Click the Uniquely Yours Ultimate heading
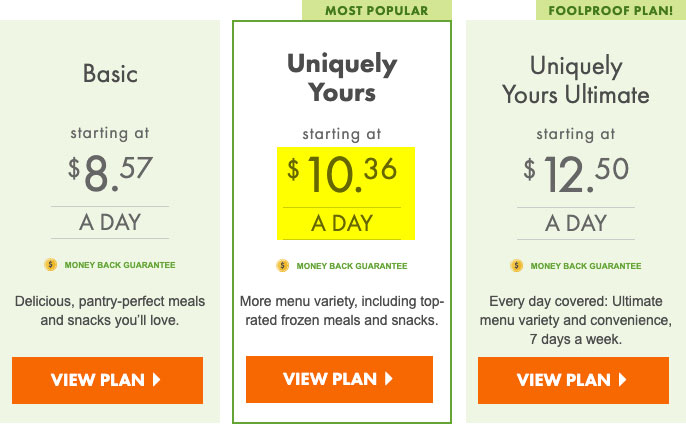This screenshot has height=424, width=686. 576,80
